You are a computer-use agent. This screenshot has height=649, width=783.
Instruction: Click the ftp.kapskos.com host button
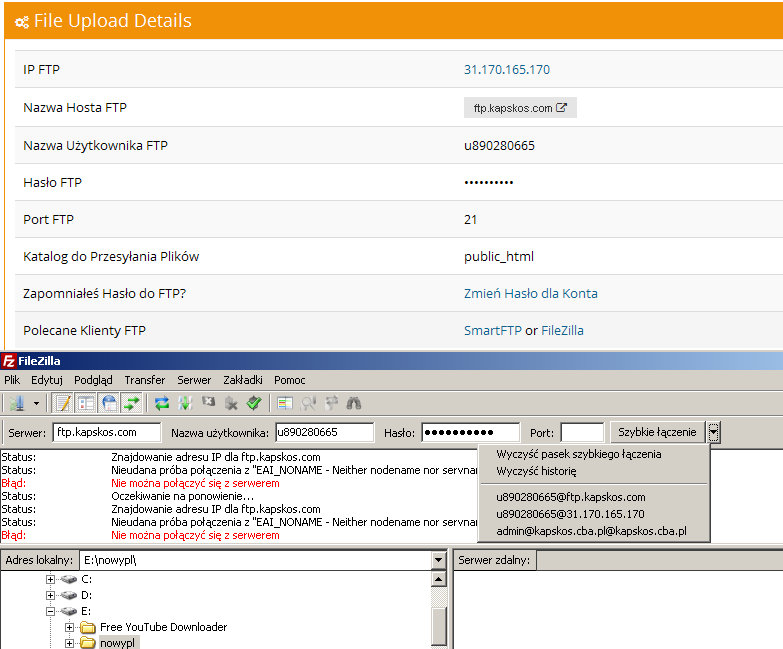[520, 107]
